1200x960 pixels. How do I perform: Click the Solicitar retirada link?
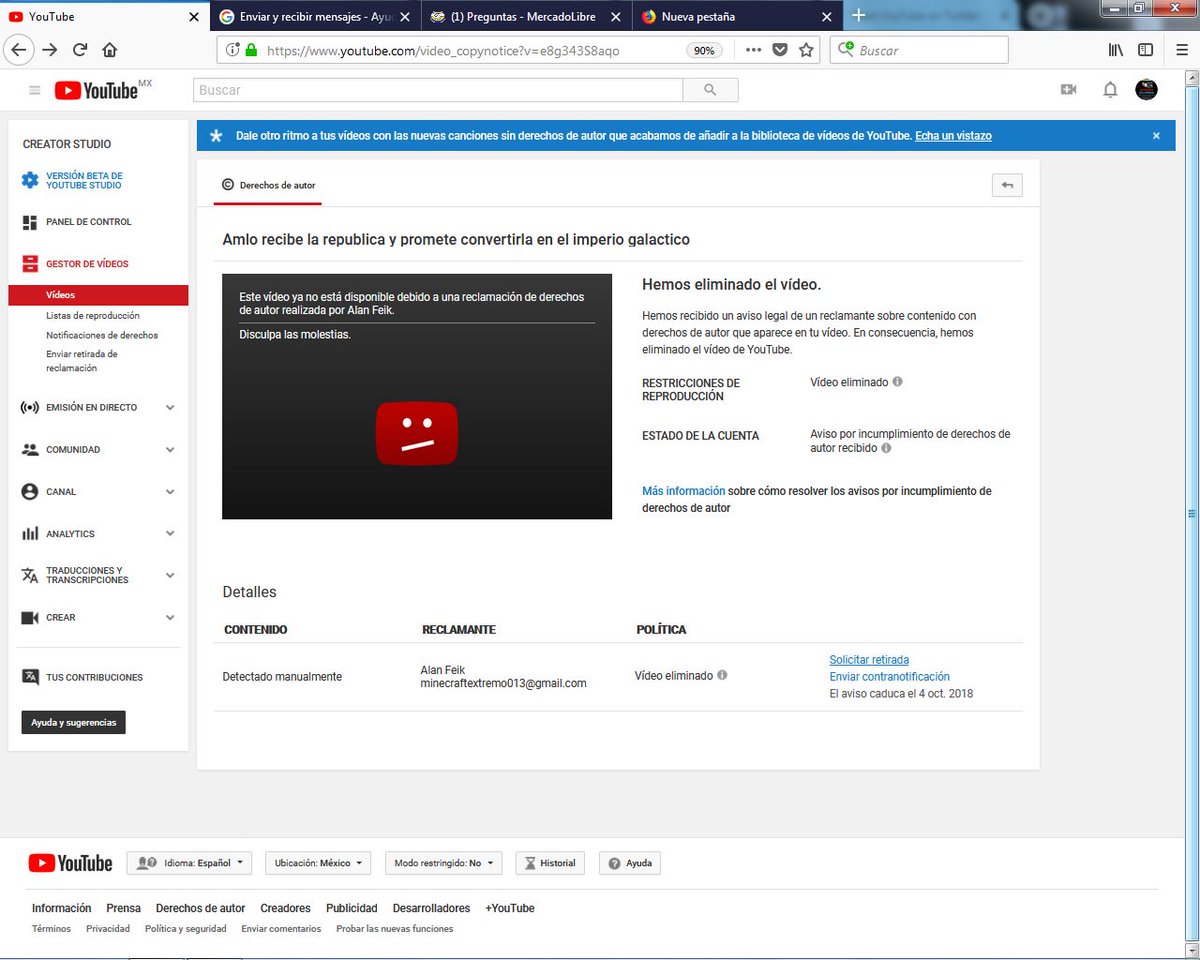[869, 660]
